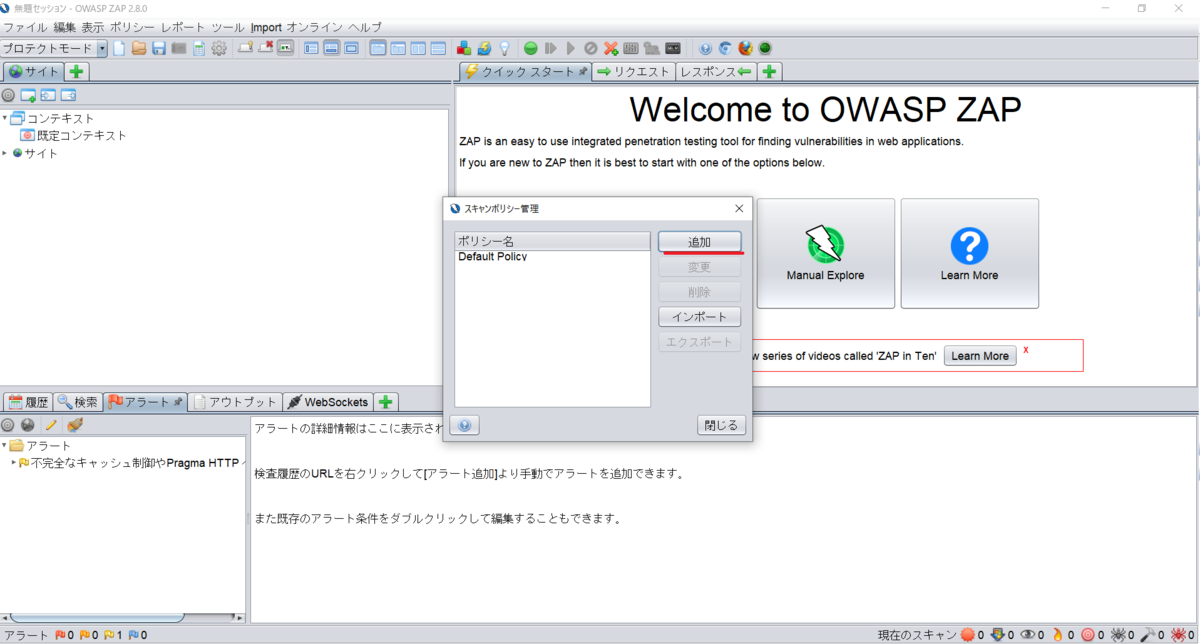This screenshot has height=644, width=1200.
Task: Expand the サイト tree node
Action: [4, 153]
